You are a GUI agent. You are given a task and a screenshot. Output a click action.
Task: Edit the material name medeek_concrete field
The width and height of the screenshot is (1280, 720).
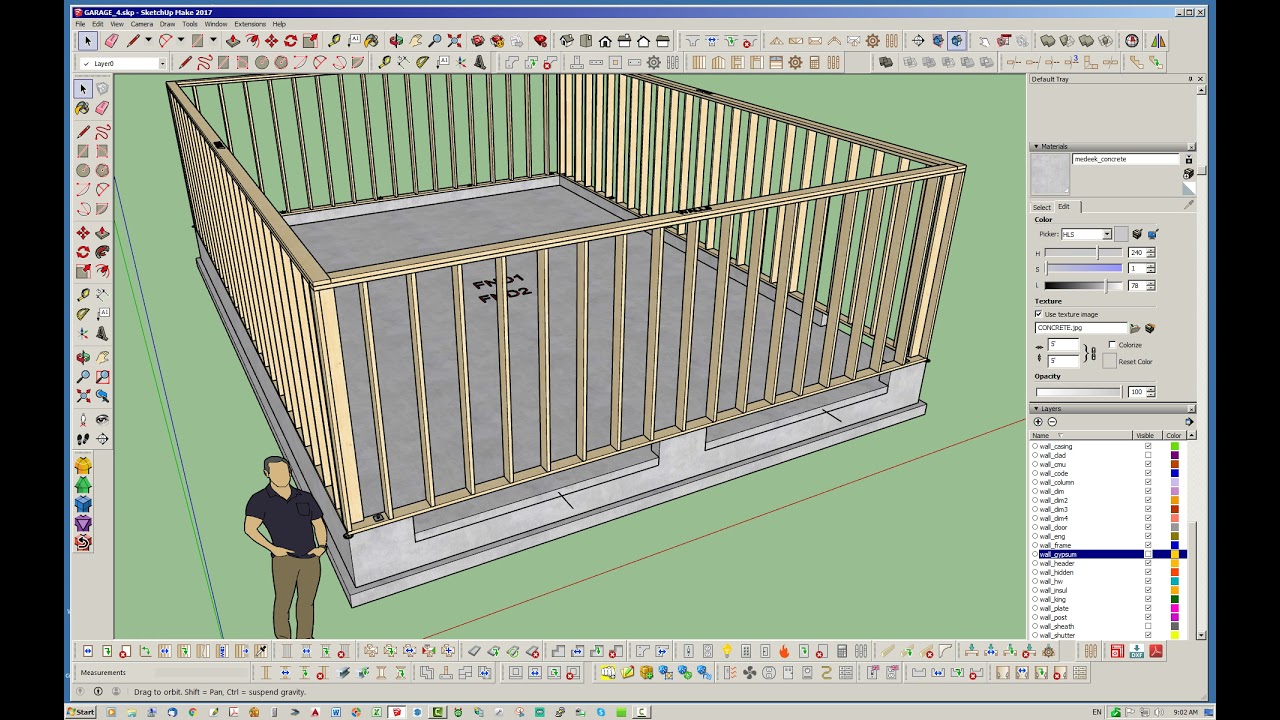pos(1126,159)
